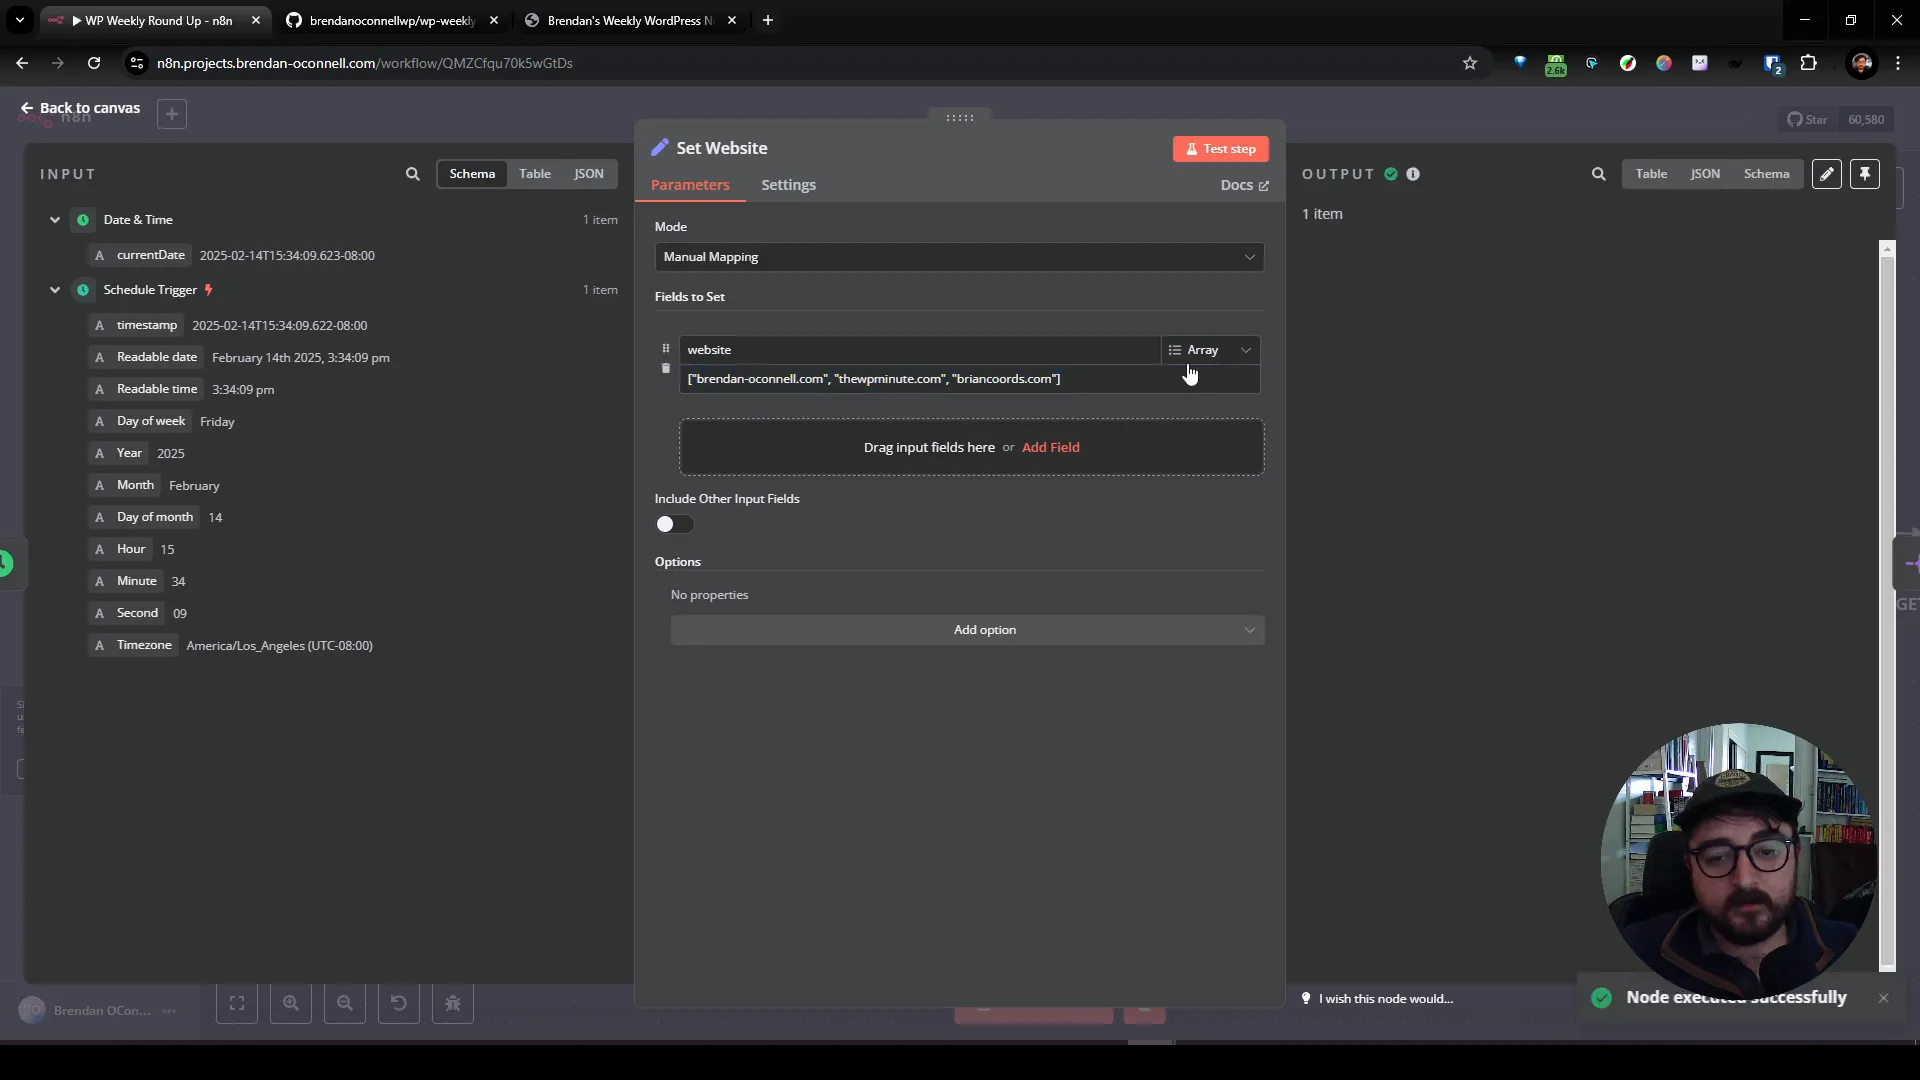Switch to the Parameters tab
This screenshot has width=1920, height=1080.
click(690, 185)
